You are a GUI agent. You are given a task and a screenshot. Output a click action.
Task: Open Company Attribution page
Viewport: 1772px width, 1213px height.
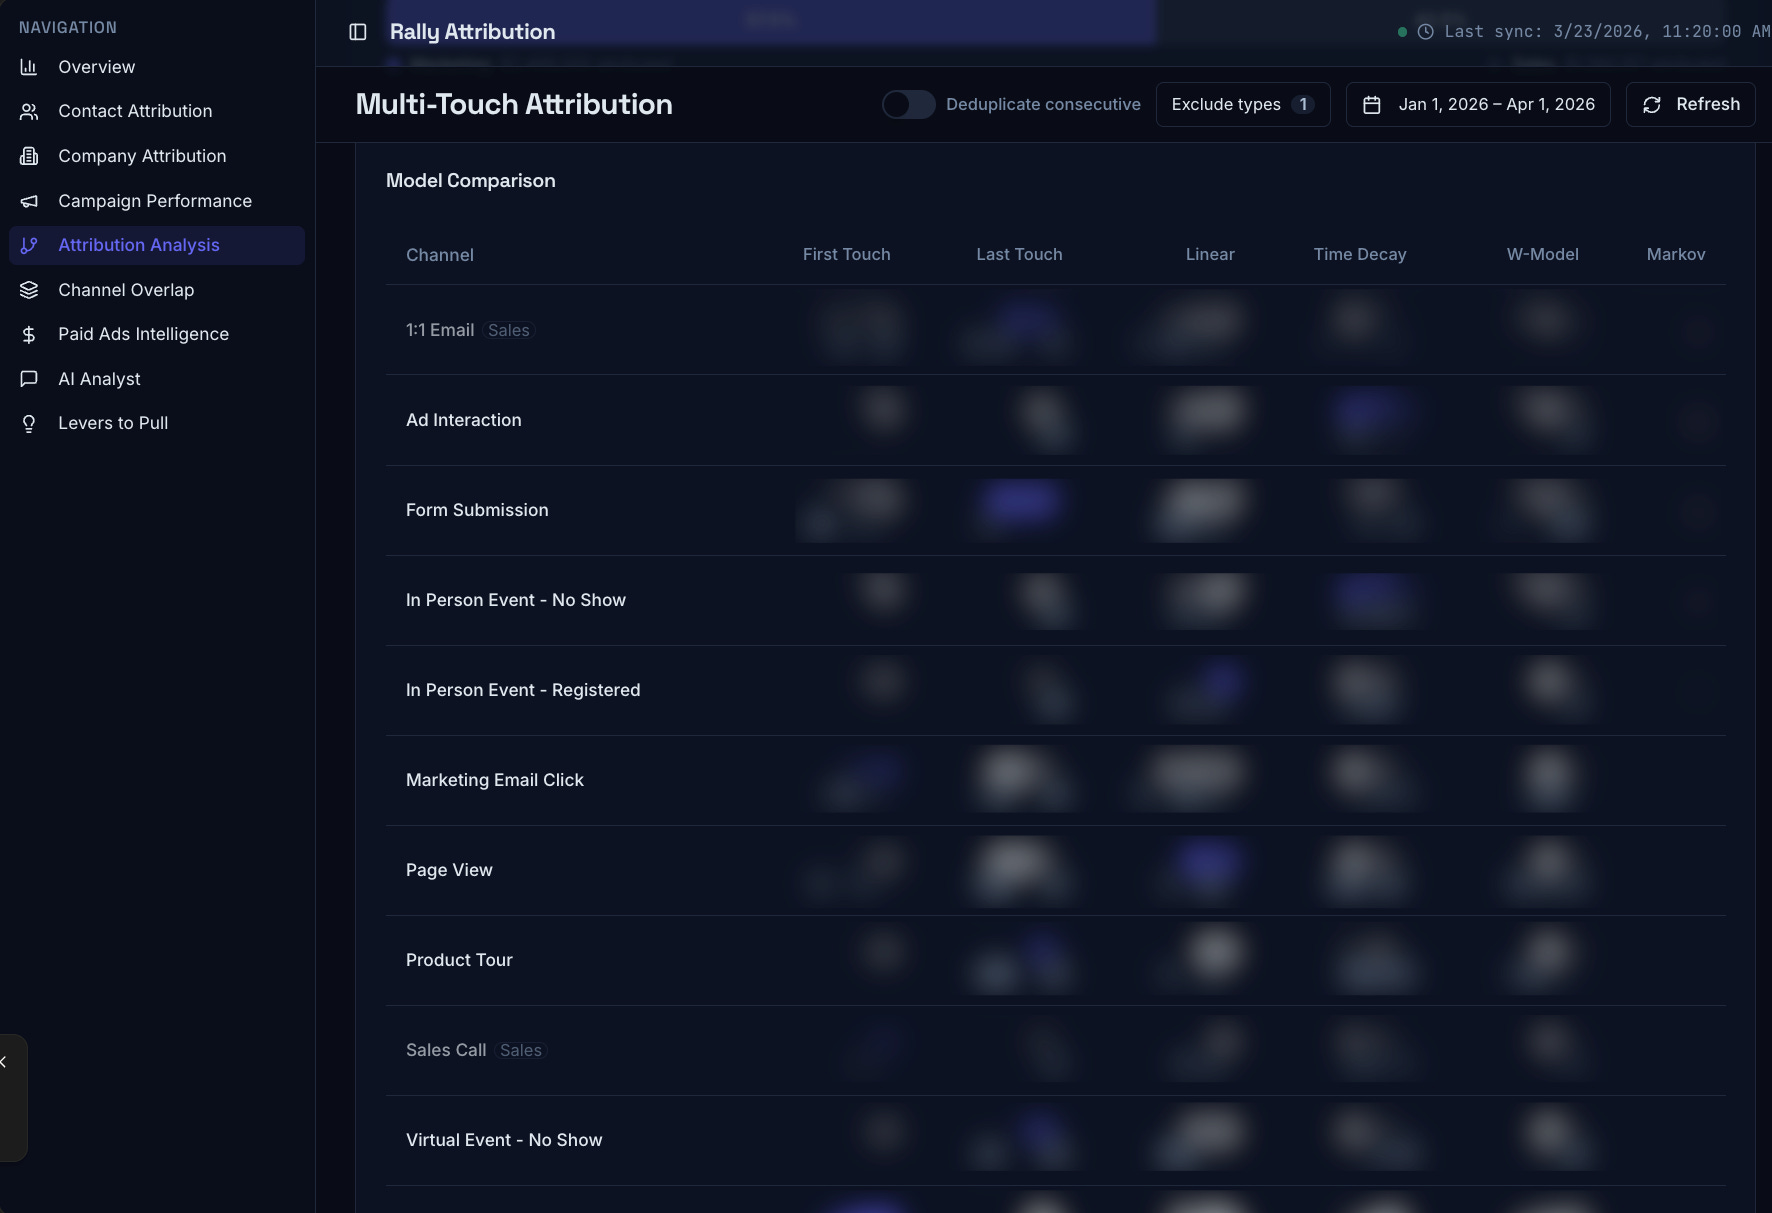(157, 156)
